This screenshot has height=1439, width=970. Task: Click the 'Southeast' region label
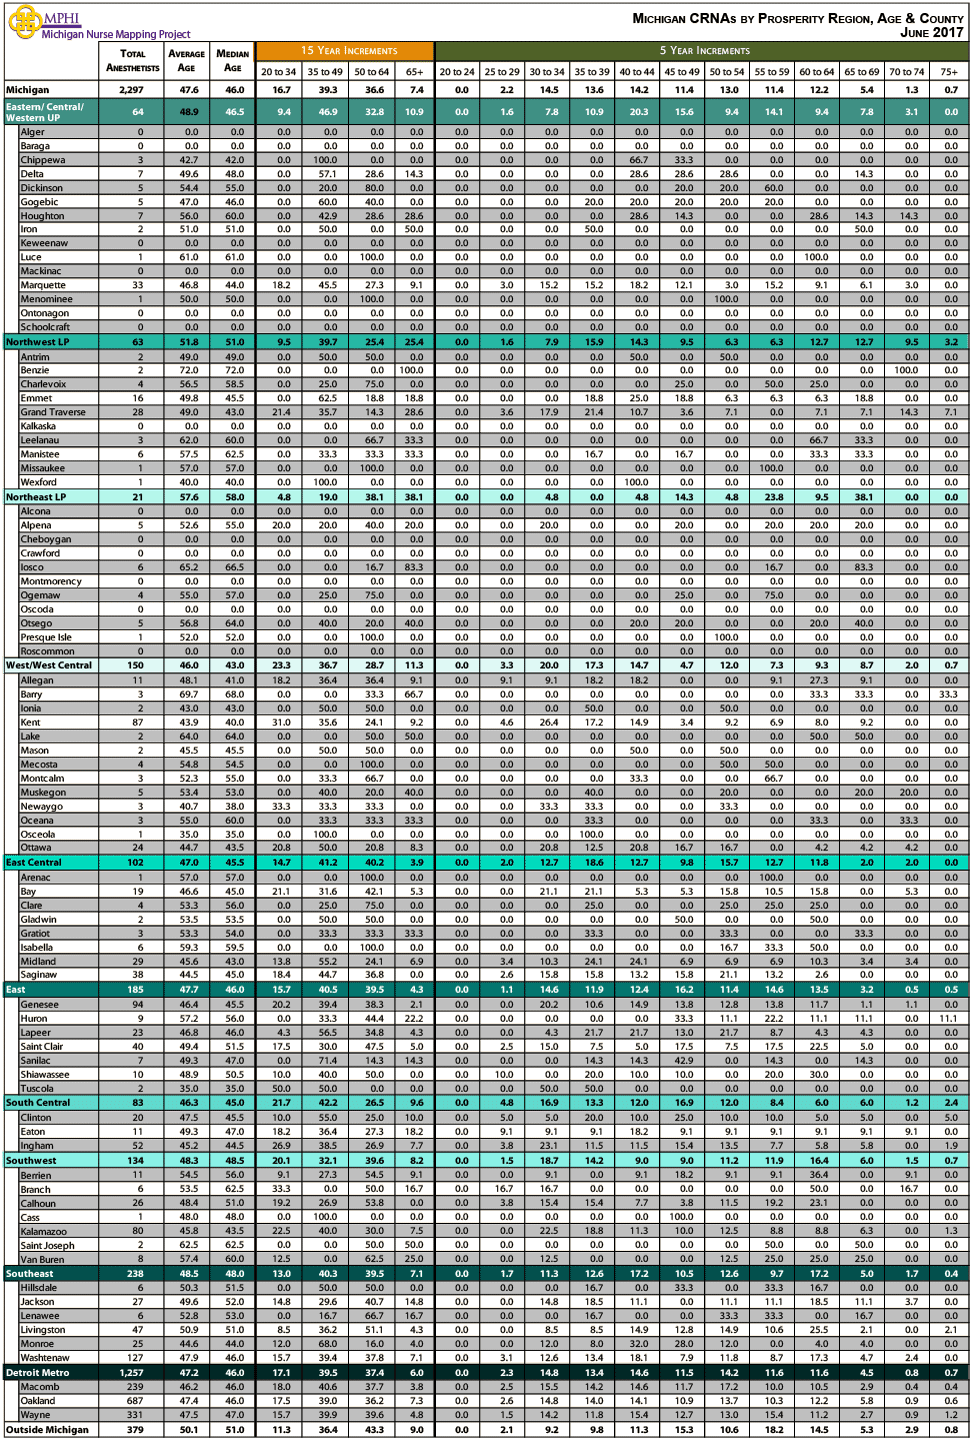30,1273
